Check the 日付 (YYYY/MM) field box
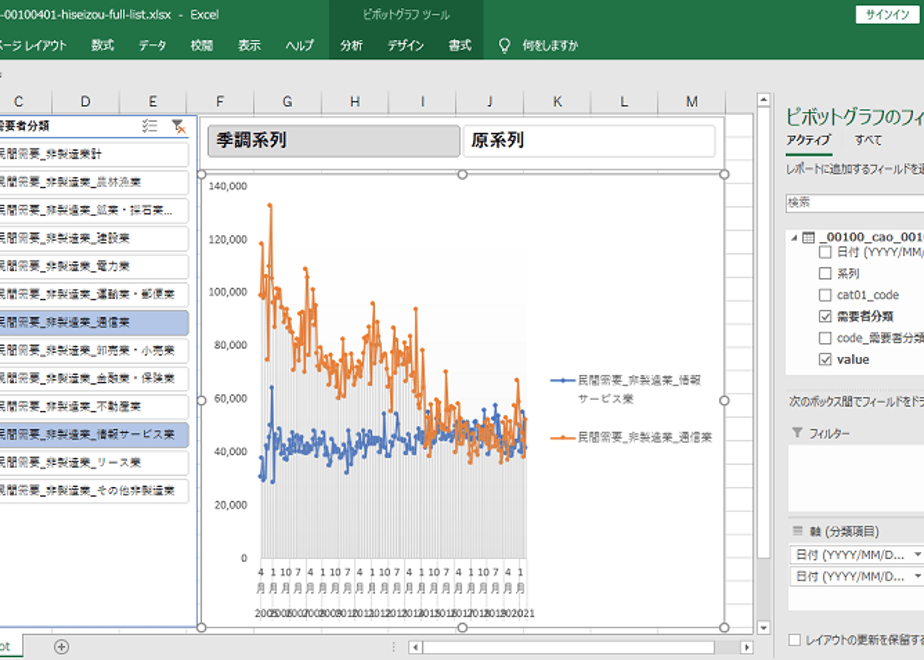Viewport: 924px width, 660px height. (825, 252)
